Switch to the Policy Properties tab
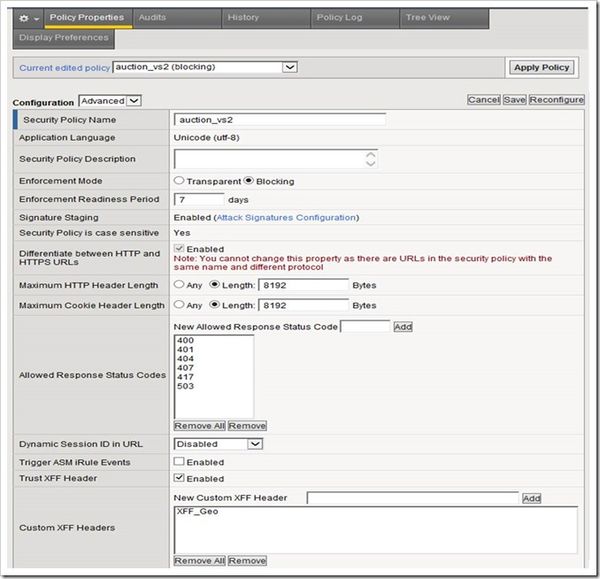 tap(87, 18)
